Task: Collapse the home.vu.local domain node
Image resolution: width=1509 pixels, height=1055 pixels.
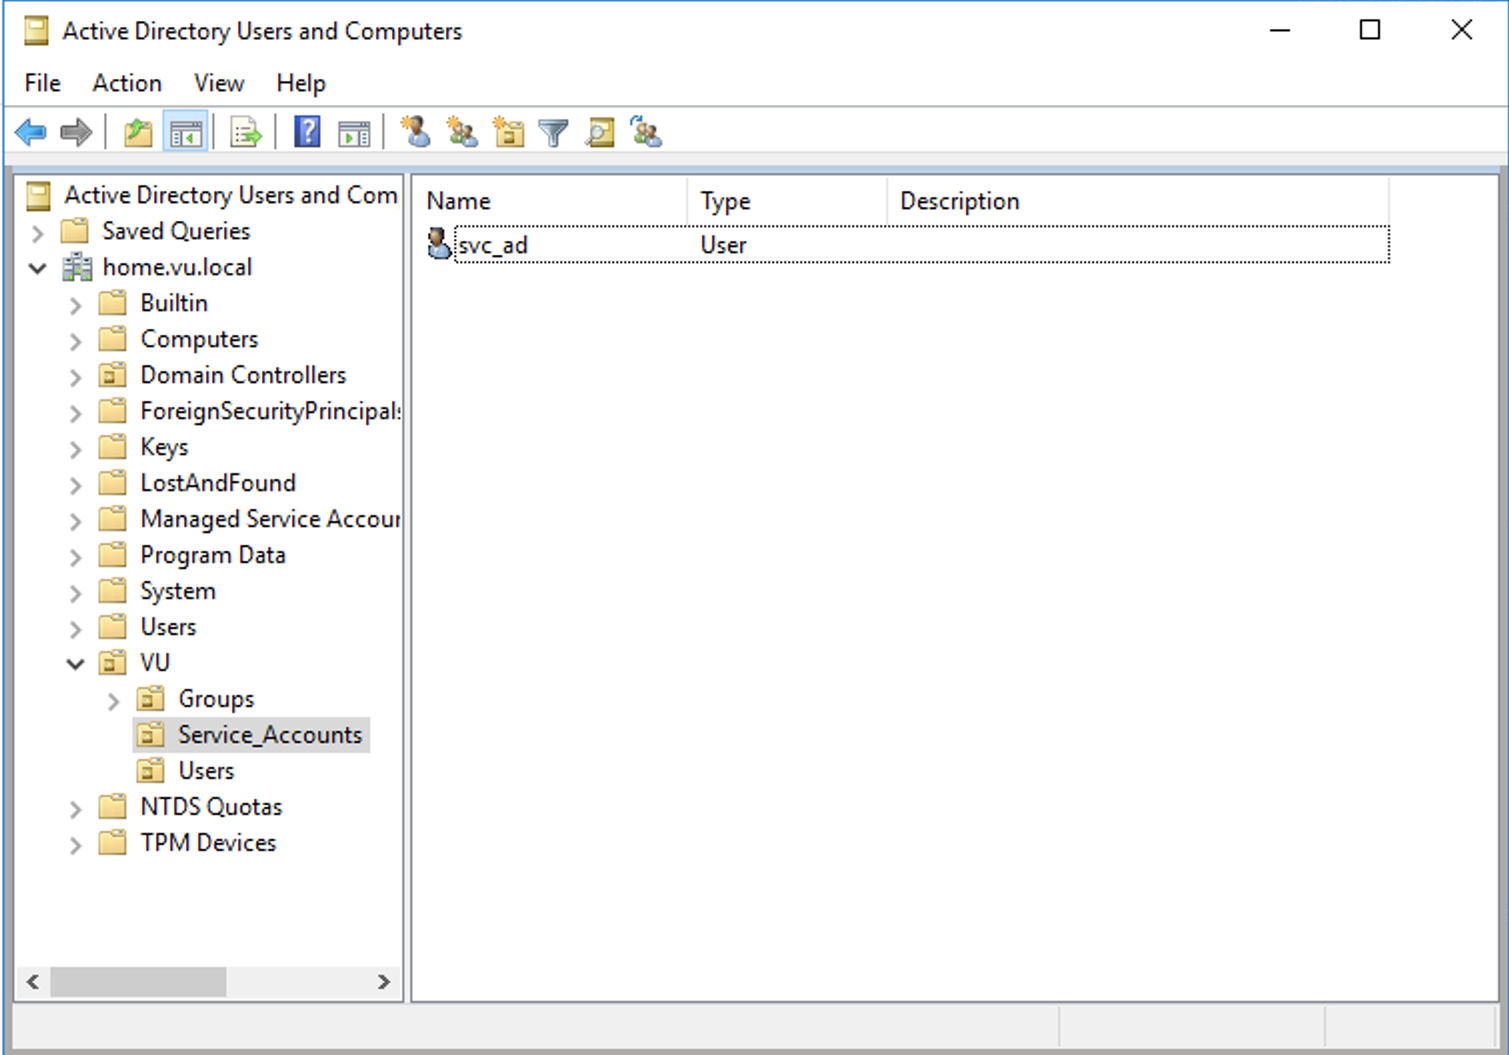Action: tap(38, 268)
